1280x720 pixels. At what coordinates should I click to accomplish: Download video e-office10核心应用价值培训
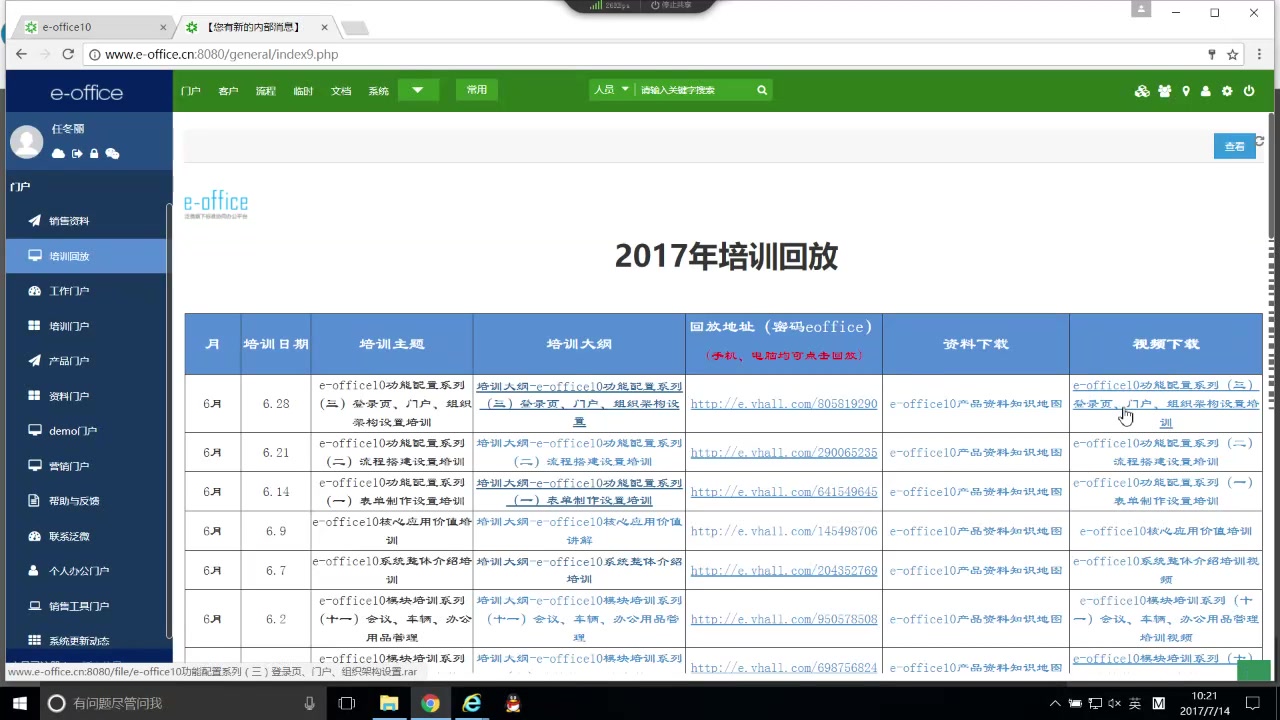coord(1166,531)
